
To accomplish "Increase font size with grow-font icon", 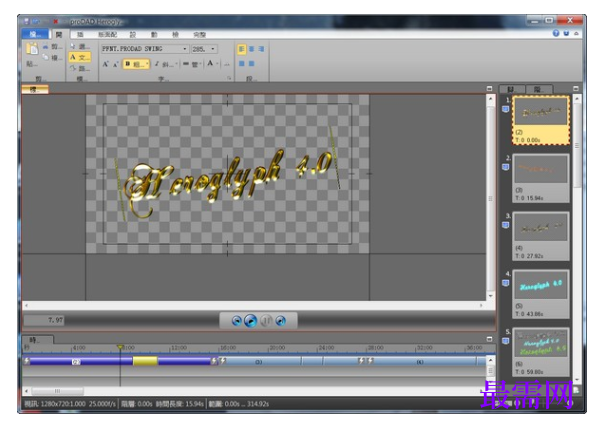I will 106,64.
